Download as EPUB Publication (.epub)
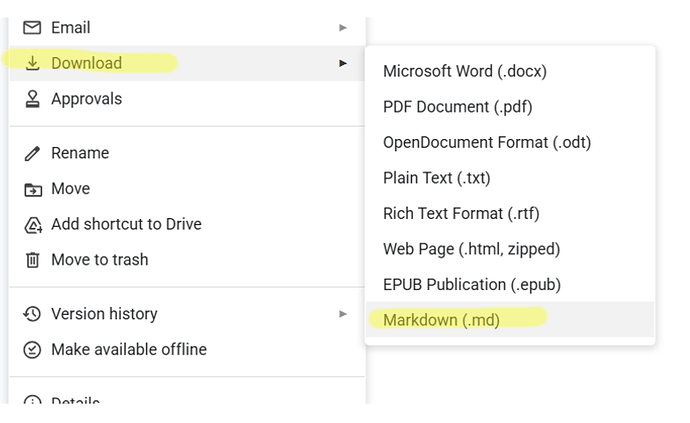The height and width of the screenshot is (423, 690). point(471,284)
